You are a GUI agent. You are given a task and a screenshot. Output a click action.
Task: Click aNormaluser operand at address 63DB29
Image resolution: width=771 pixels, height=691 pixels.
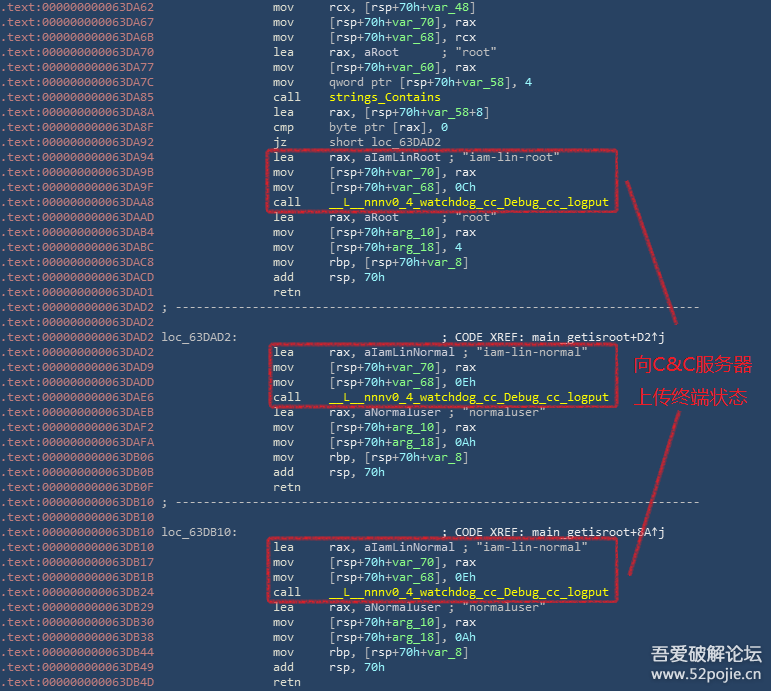(x=402, y=607)
